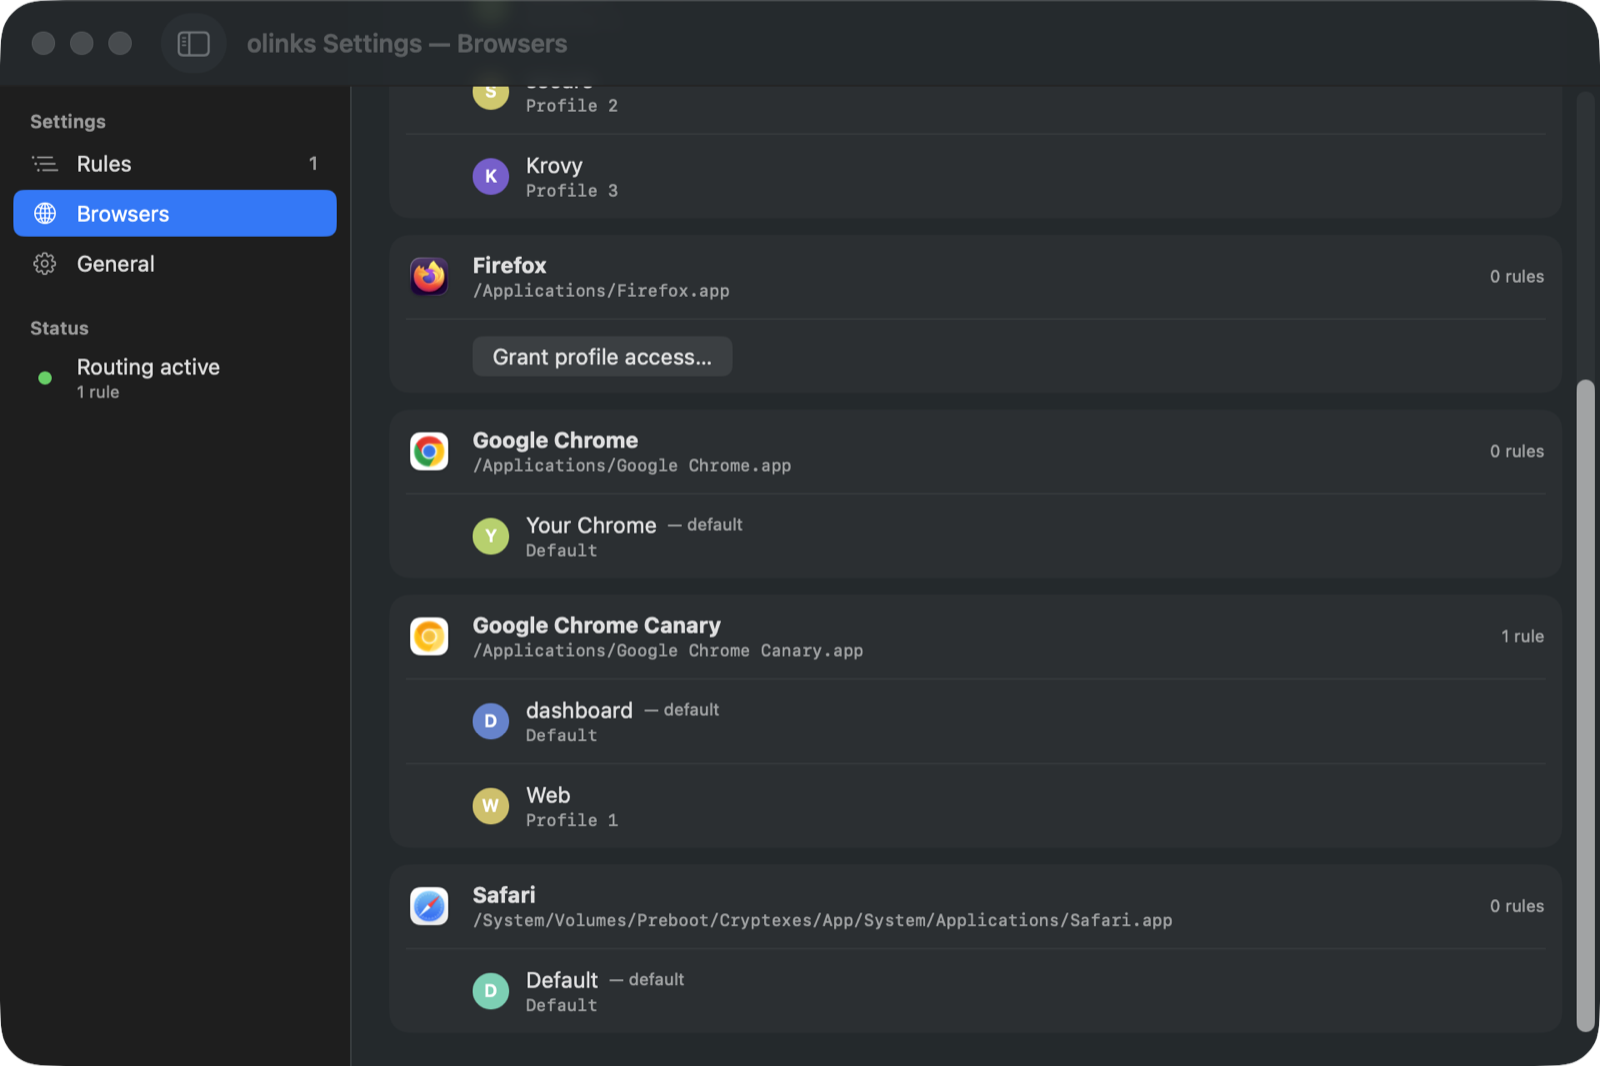Click 0 rules label for Safari
1600x1066 pixels.
click(1517, 906)
